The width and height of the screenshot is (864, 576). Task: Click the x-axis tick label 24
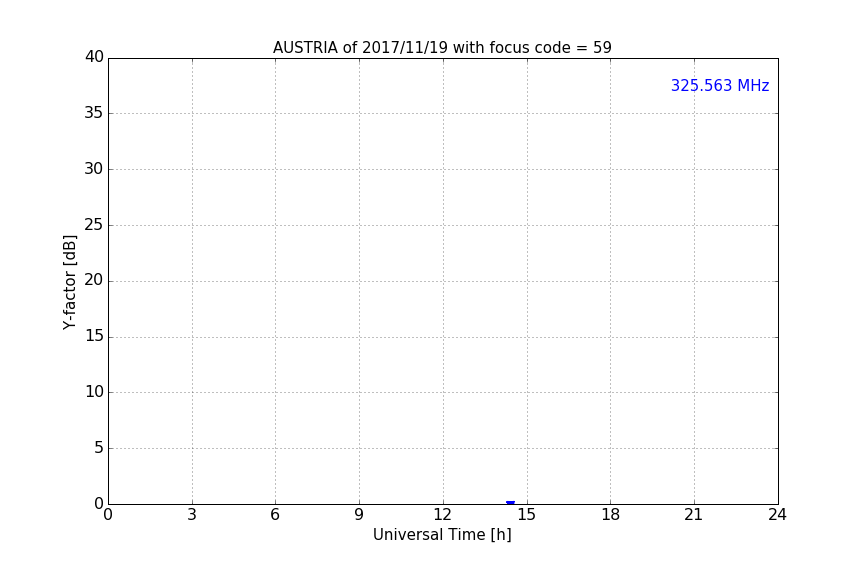[x=777, y=515]
